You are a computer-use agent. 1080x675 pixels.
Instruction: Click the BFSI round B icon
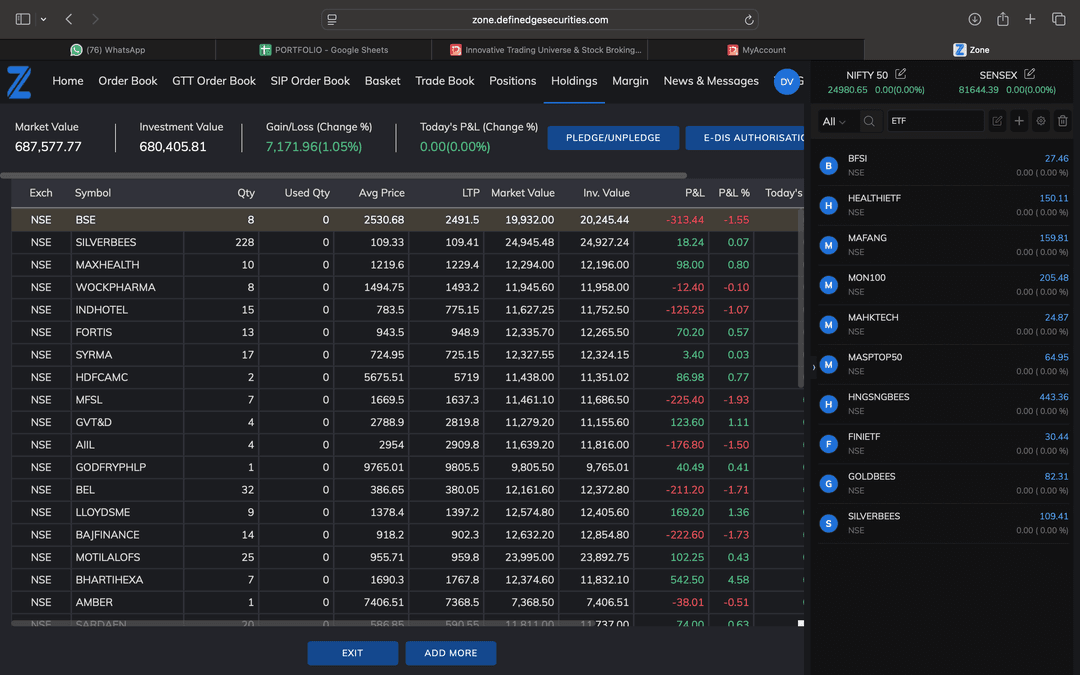point(829,166)
